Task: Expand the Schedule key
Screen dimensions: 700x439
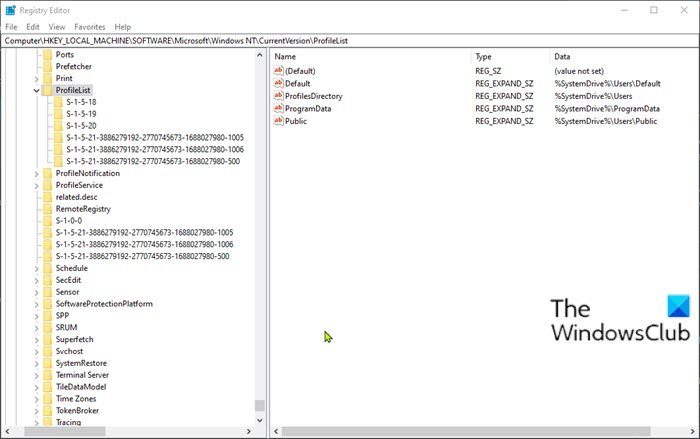Action: pyautogui.click(x=37, y=268)
